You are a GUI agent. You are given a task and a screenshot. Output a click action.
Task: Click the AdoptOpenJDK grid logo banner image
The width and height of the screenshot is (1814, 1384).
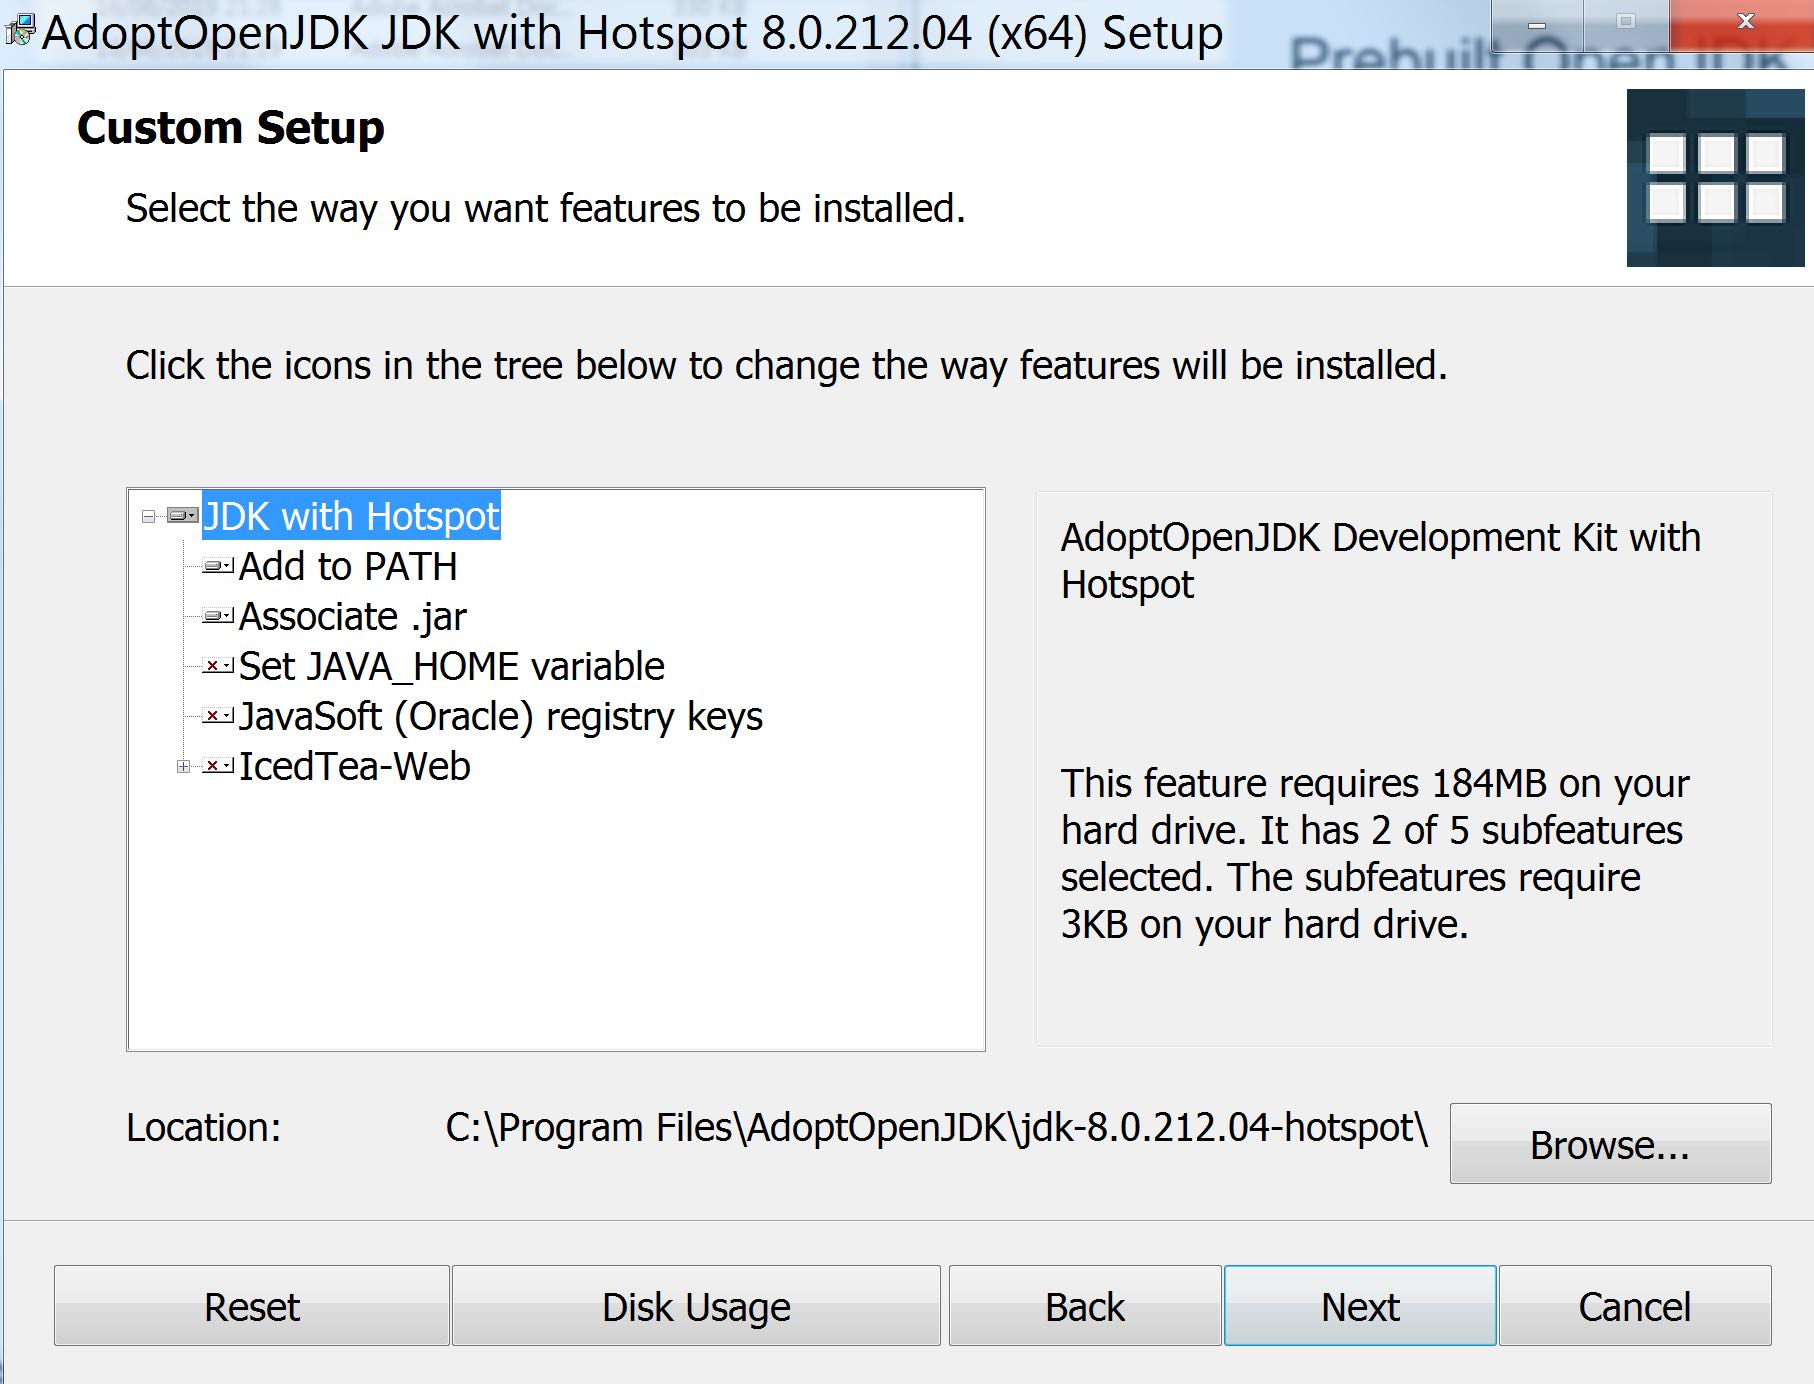(x=1715, y=178)
